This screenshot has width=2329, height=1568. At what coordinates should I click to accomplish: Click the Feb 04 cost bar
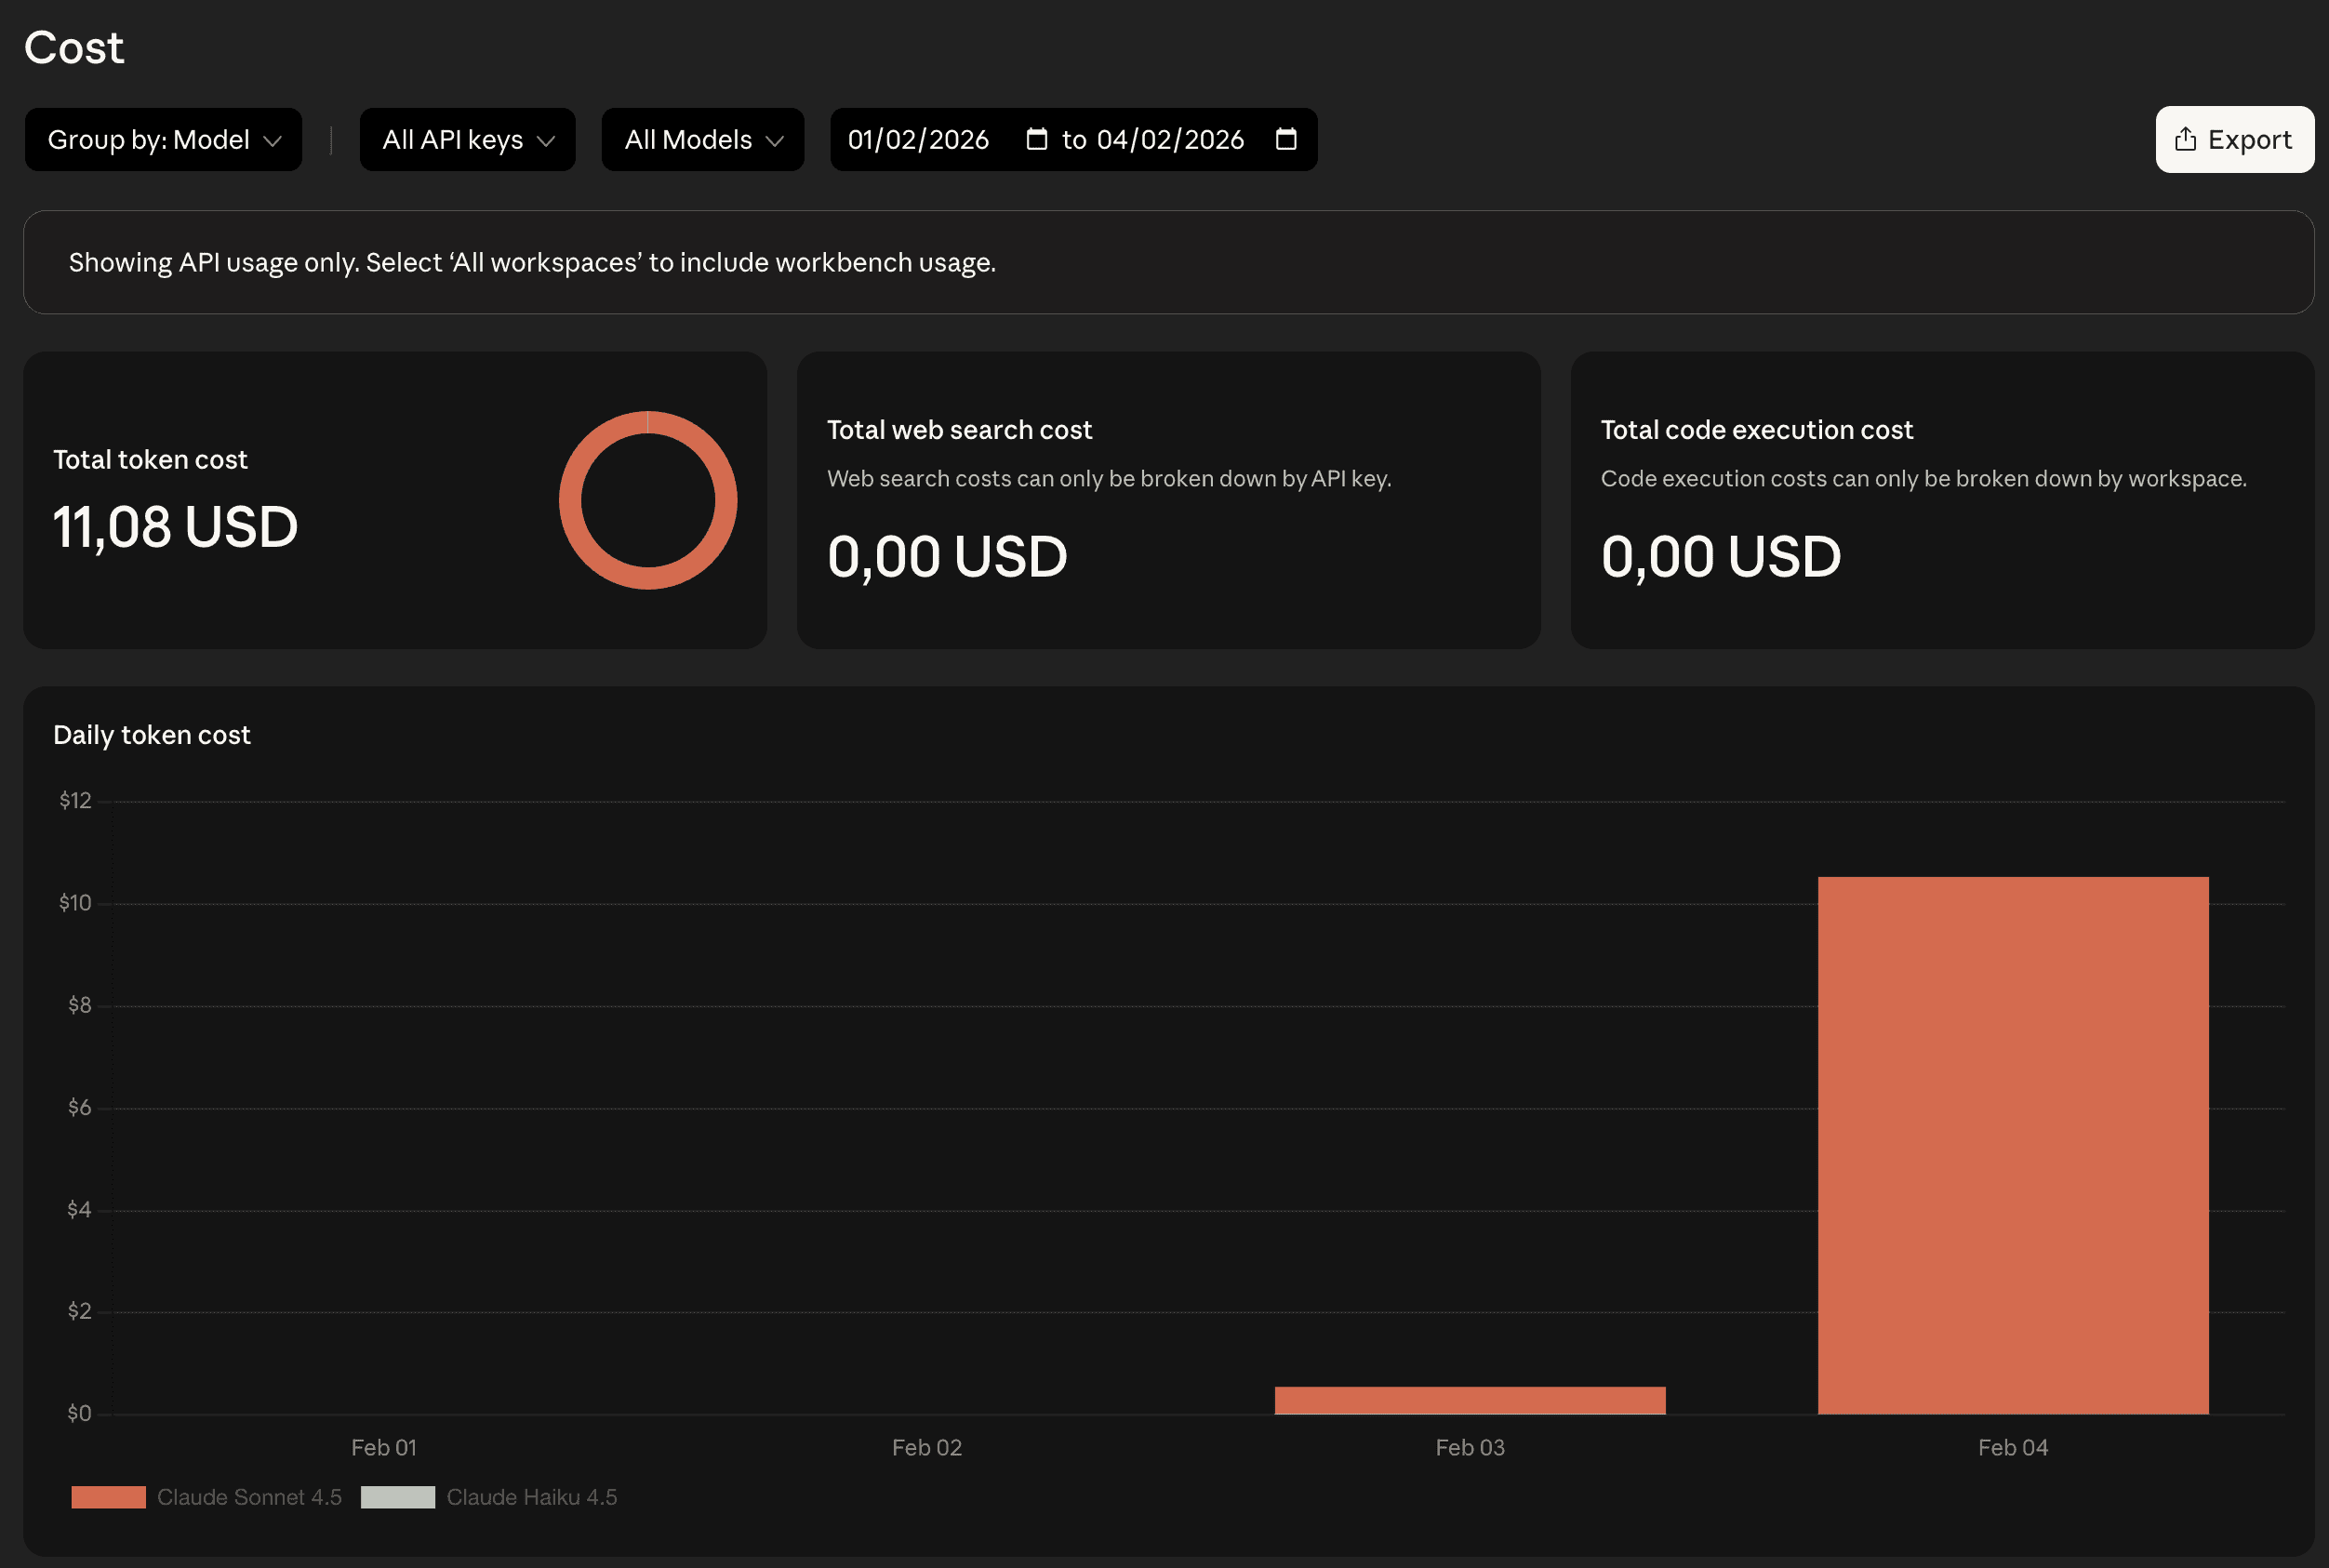coord(2012,1145)
